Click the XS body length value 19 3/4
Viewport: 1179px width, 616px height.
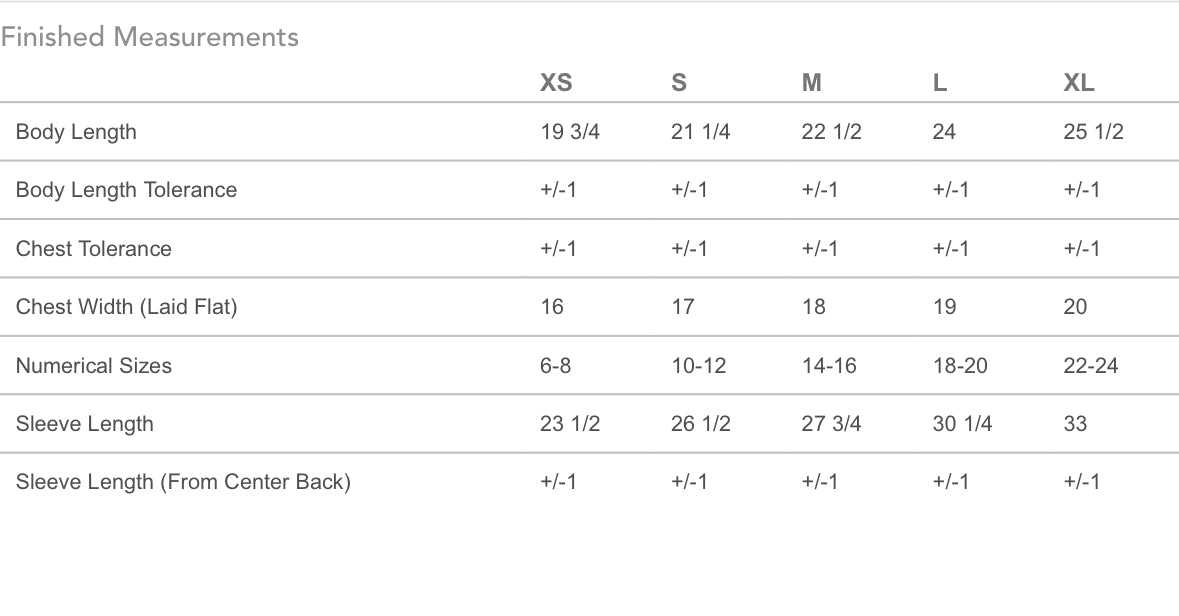pos(570,132)
